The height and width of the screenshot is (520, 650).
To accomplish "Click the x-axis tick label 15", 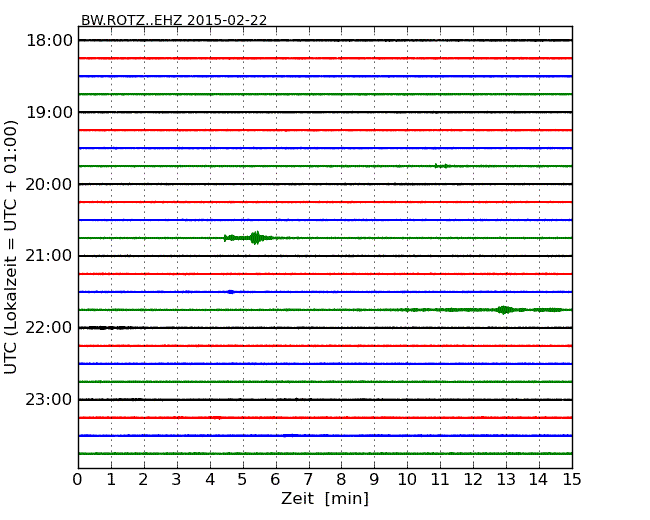I will 572,480.
